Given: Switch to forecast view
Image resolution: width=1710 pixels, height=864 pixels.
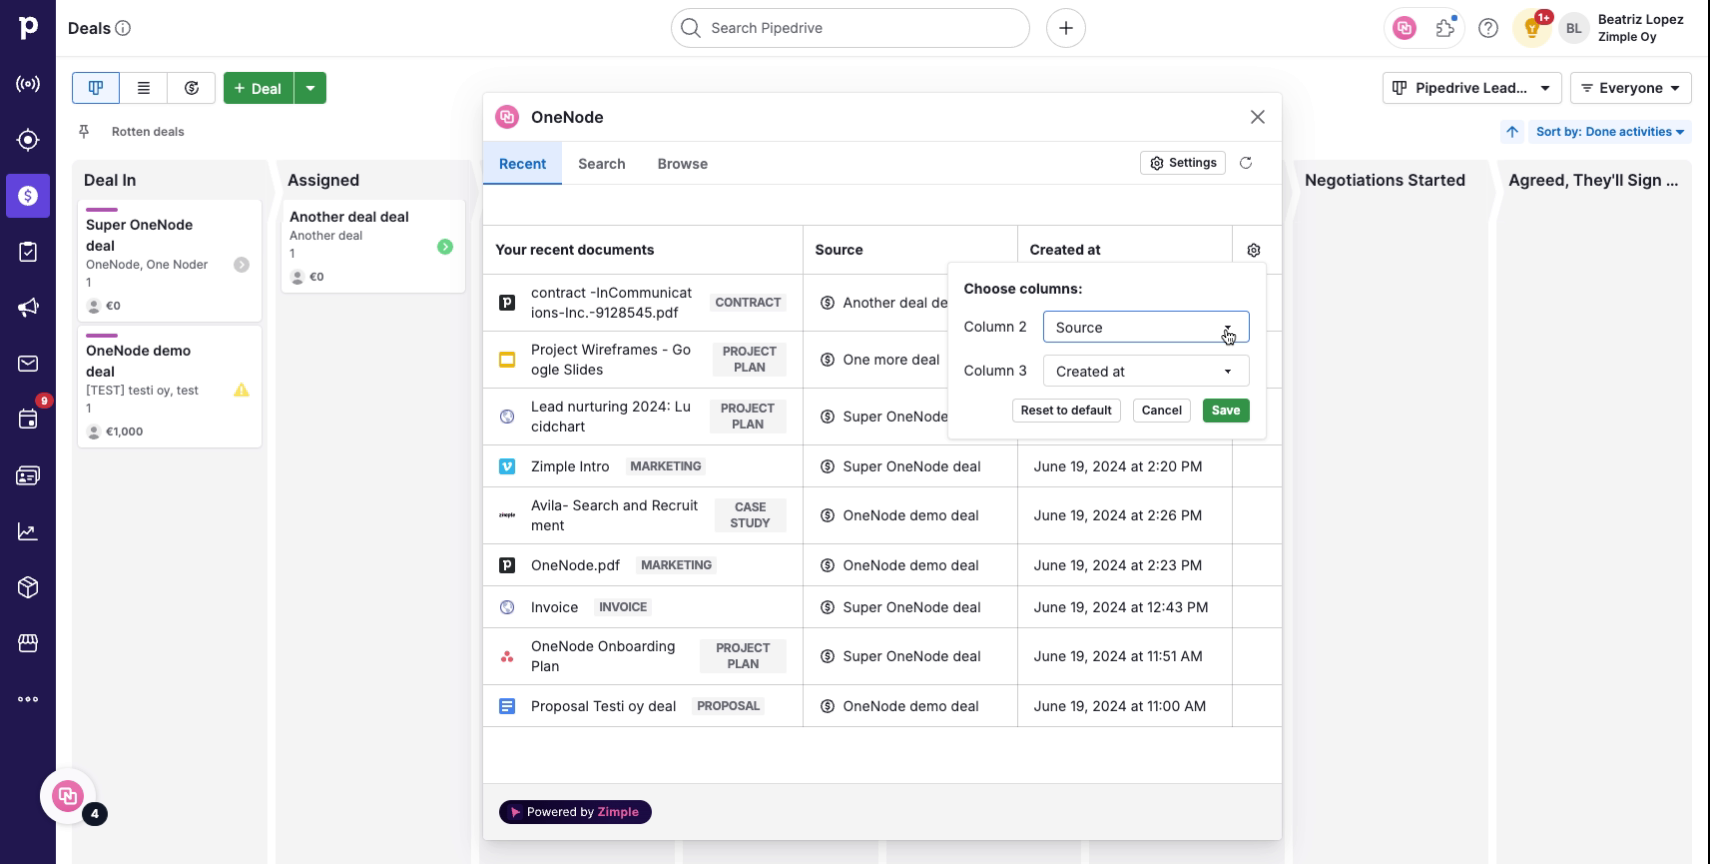Looking at the screenshot, I should (x=192, y=88).
